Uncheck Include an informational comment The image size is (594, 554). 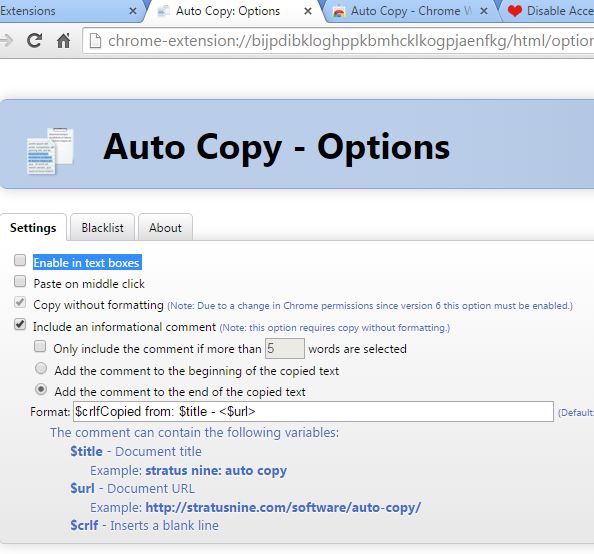(x=20, y=324)
